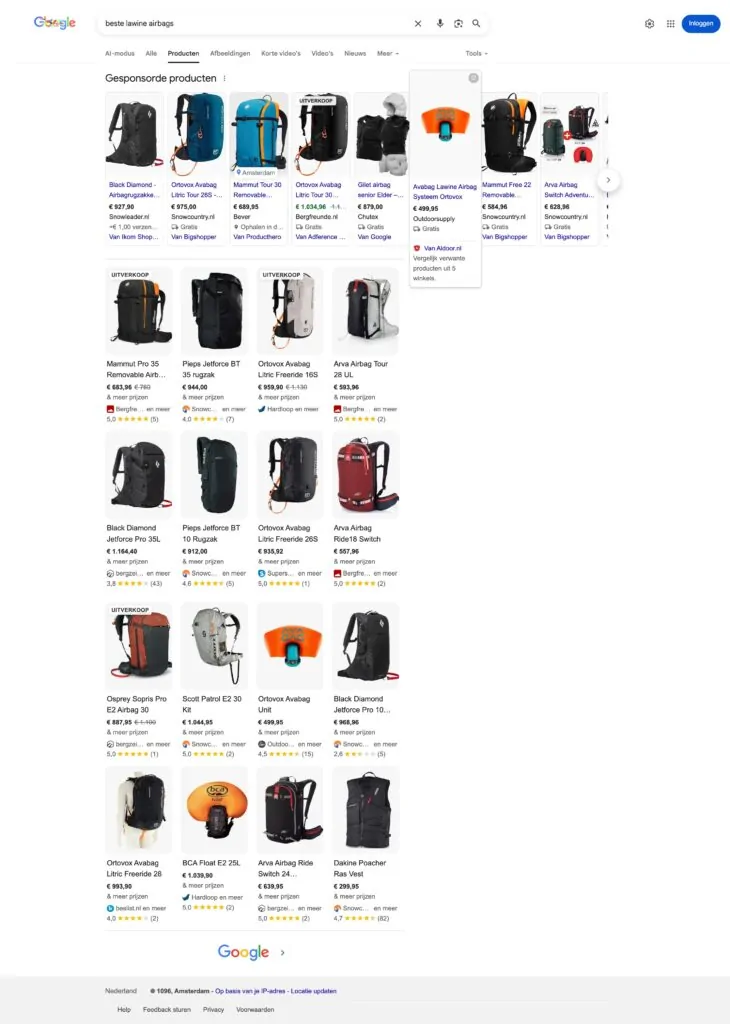Open sponsored products info menu
The height and width of the screenshot is (1024, 730).
tap(225, 78)
